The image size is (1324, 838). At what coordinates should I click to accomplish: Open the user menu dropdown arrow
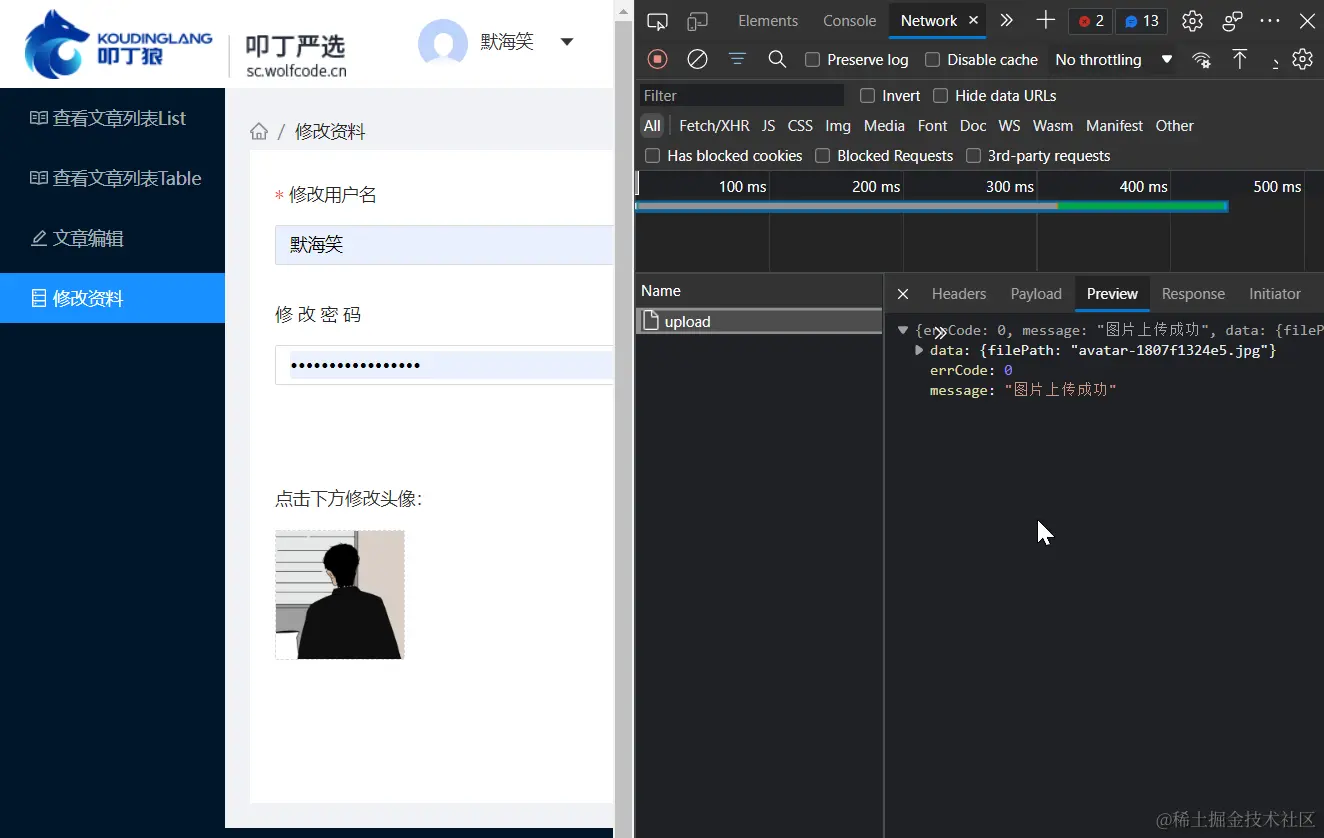(567, 42)
